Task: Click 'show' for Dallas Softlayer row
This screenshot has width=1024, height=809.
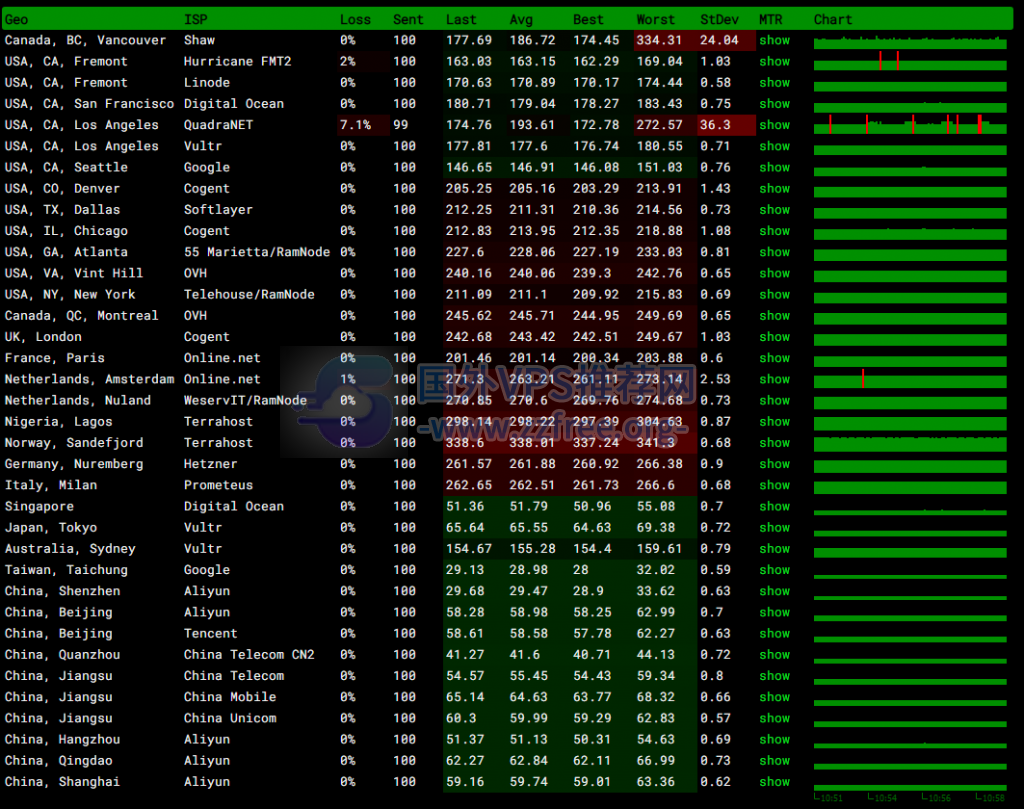Action: point(775,210)
